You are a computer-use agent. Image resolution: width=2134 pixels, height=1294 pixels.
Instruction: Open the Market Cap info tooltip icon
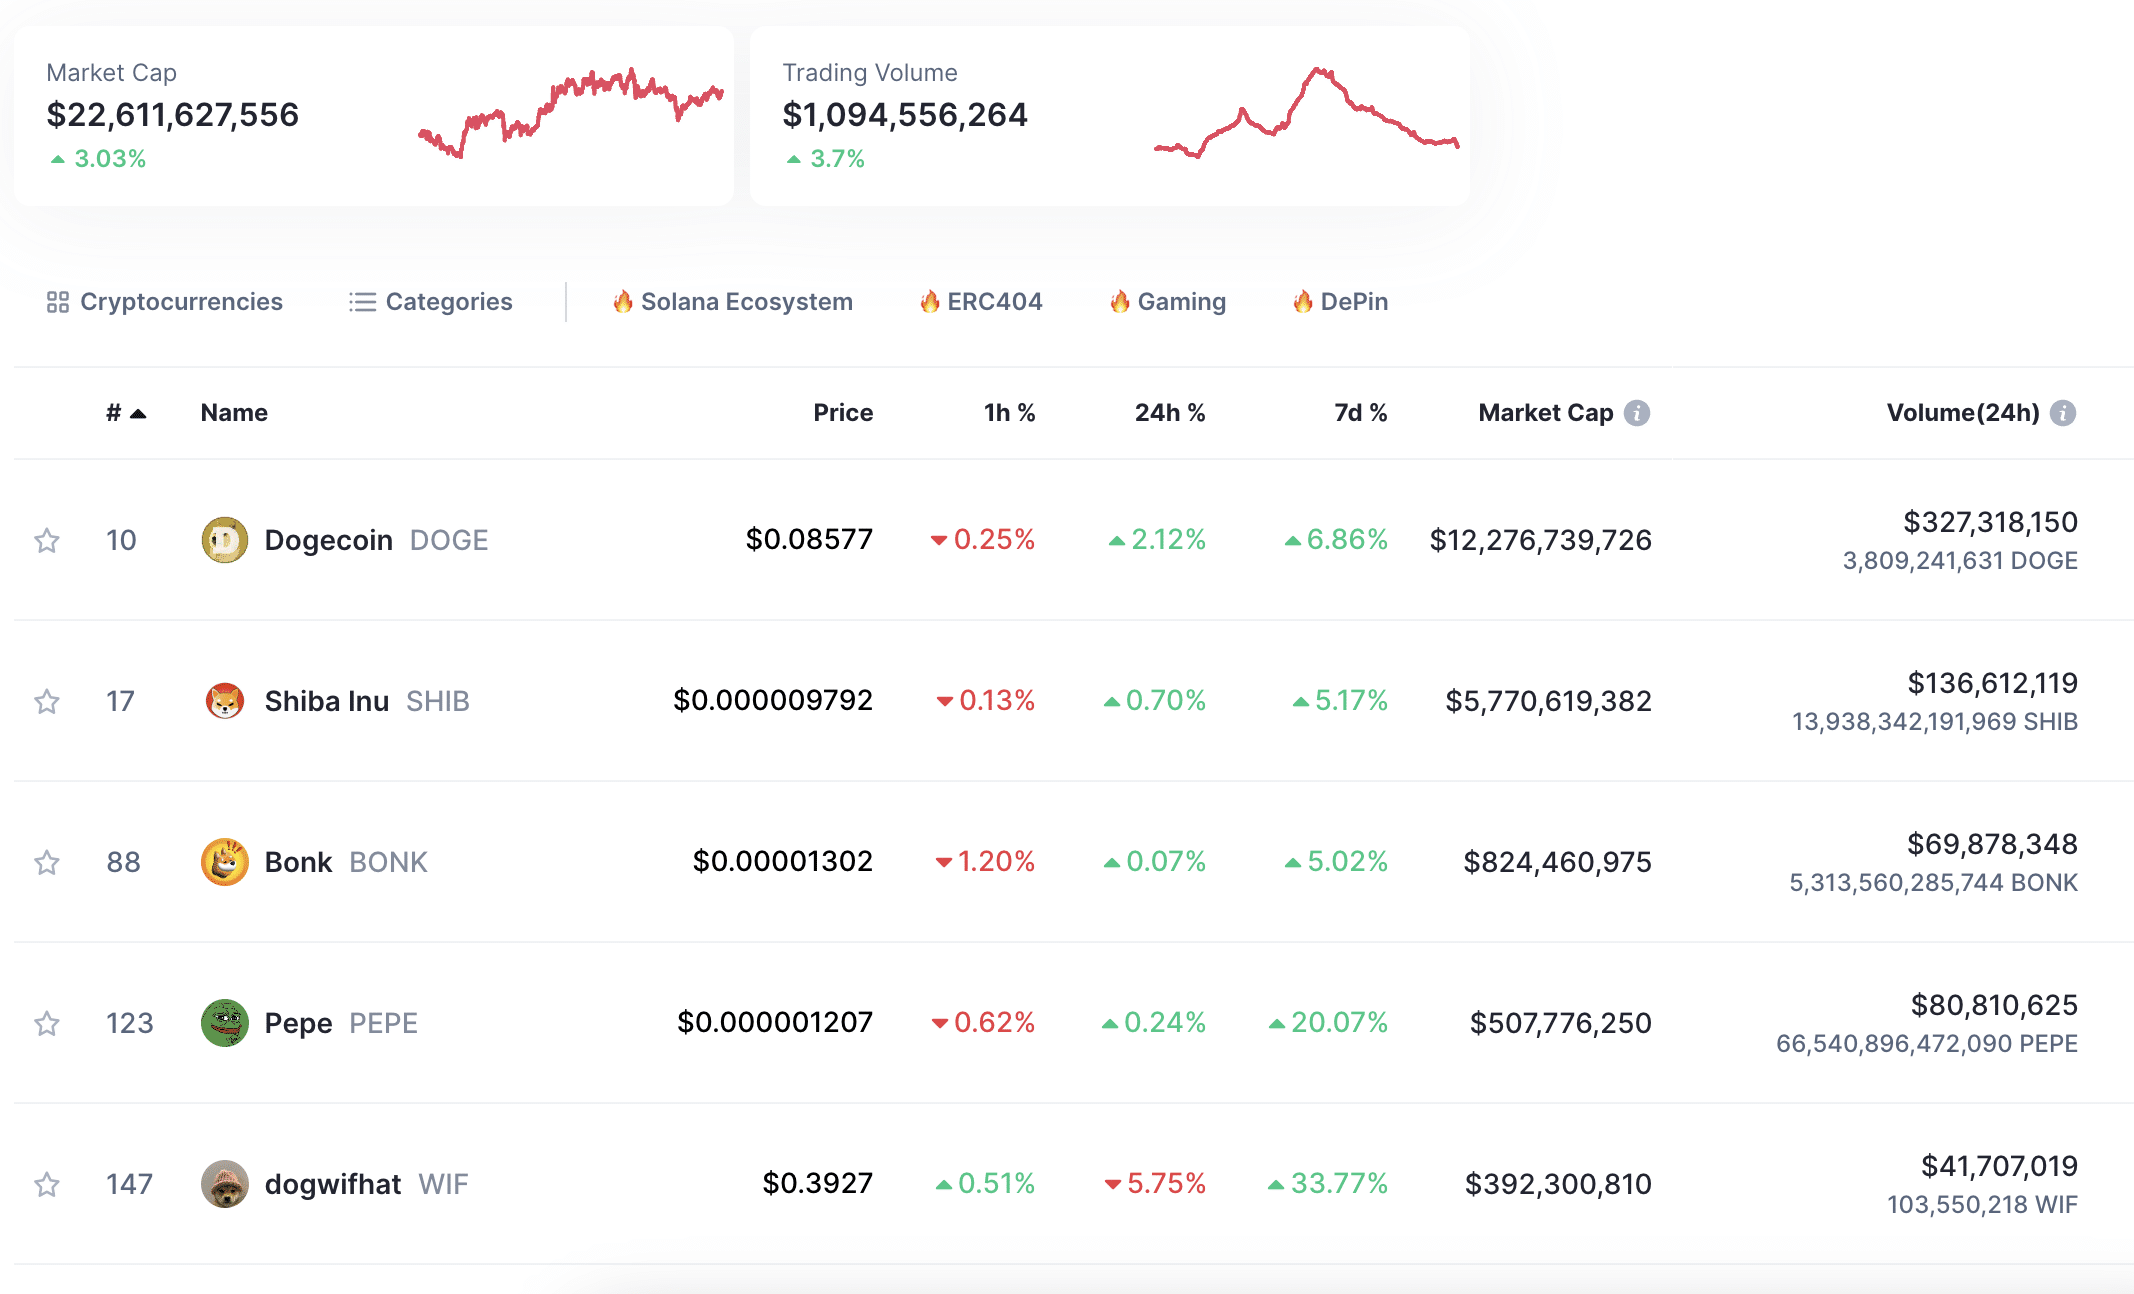click(1637, 413)
